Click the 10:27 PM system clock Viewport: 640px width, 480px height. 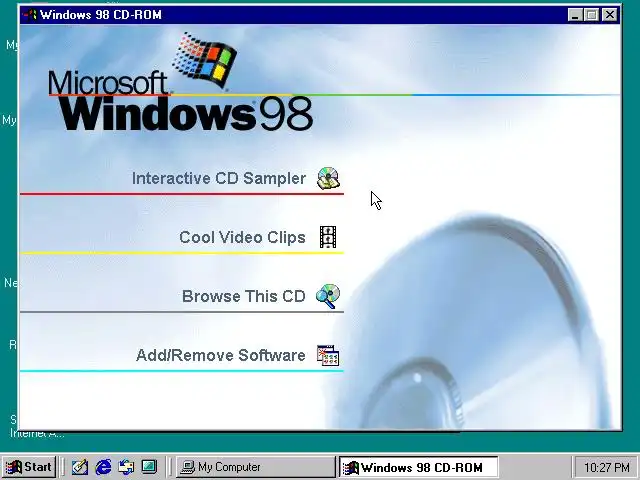click(x=606, y=467)
